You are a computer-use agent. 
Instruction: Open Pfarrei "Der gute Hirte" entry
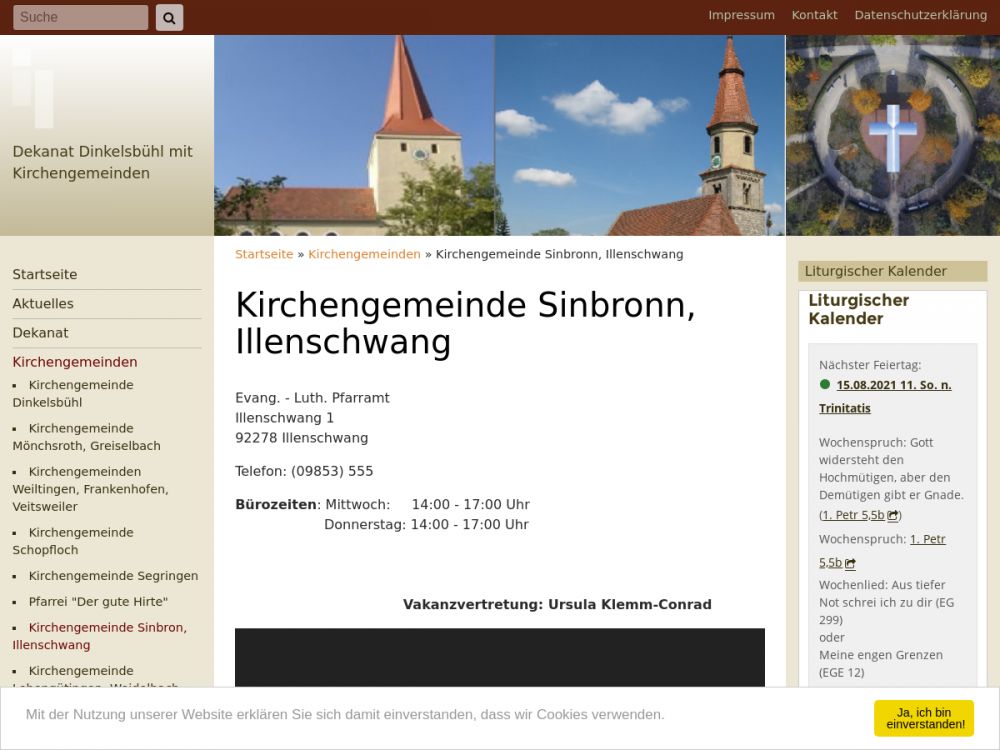pos(98,602)
